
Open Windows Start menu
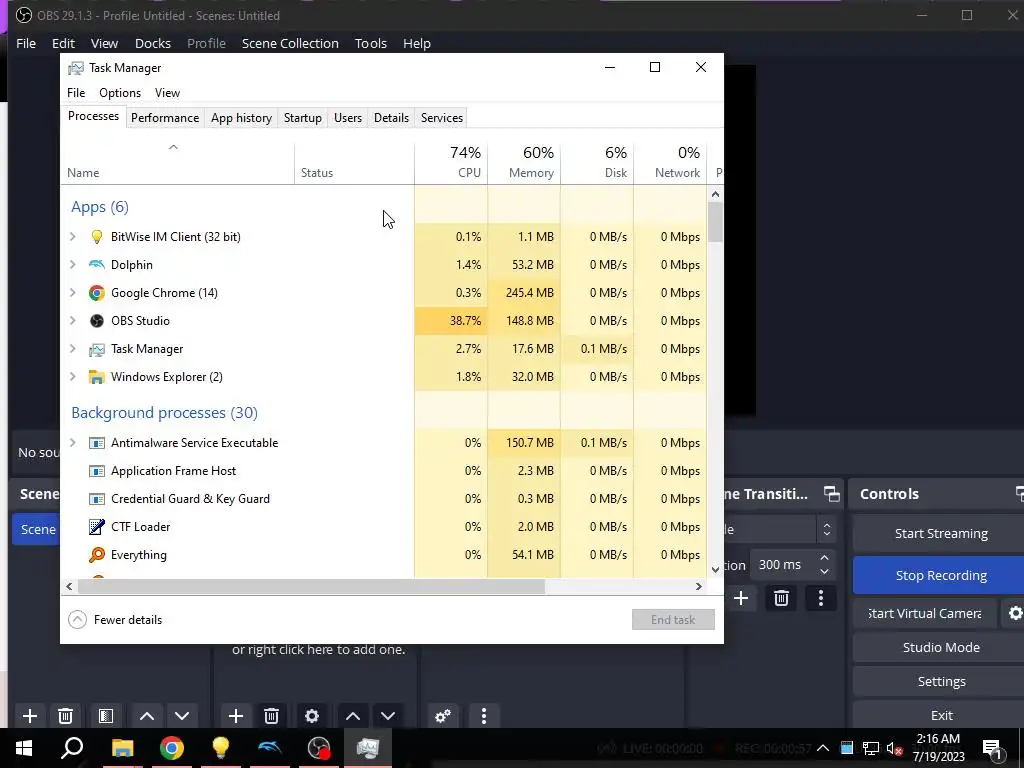click(x=24, y=748)
